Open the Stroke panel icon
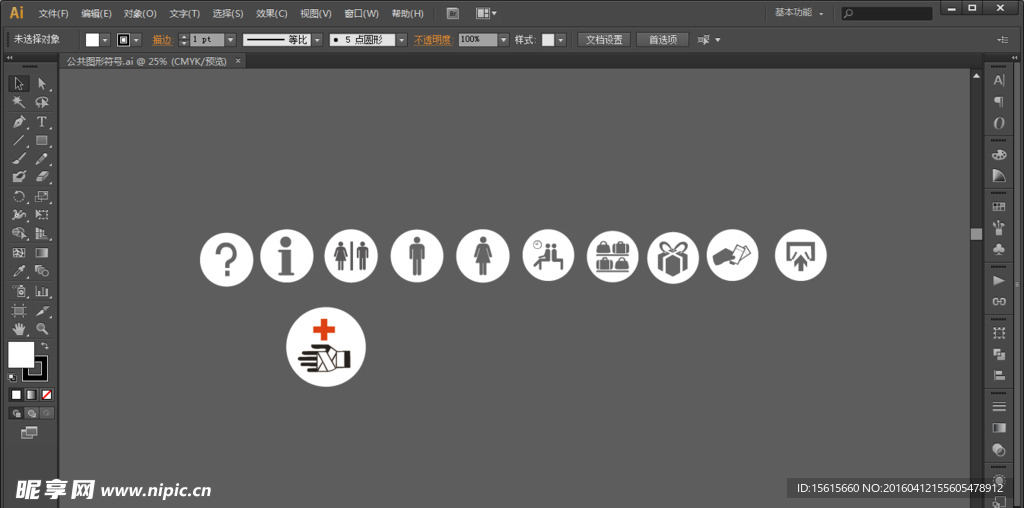 click(x=999, y=406)
